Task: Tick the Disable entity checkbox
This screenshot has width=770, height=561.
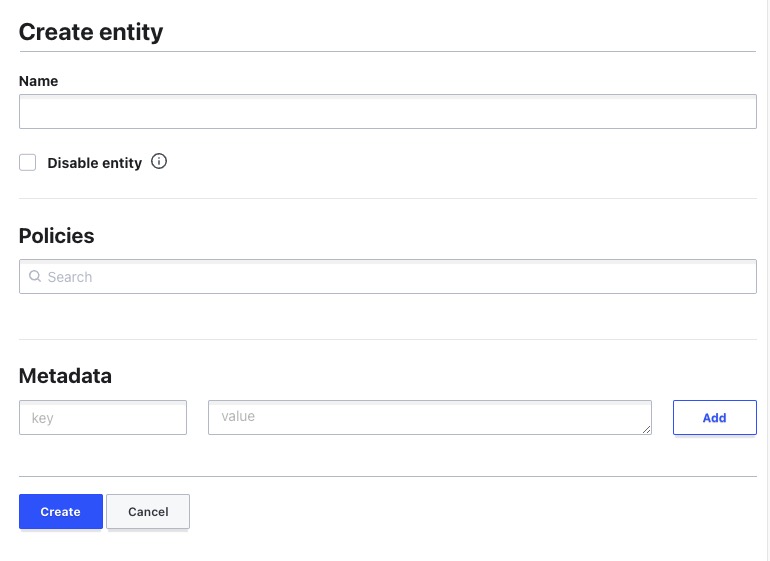Action: coord(28,162)
